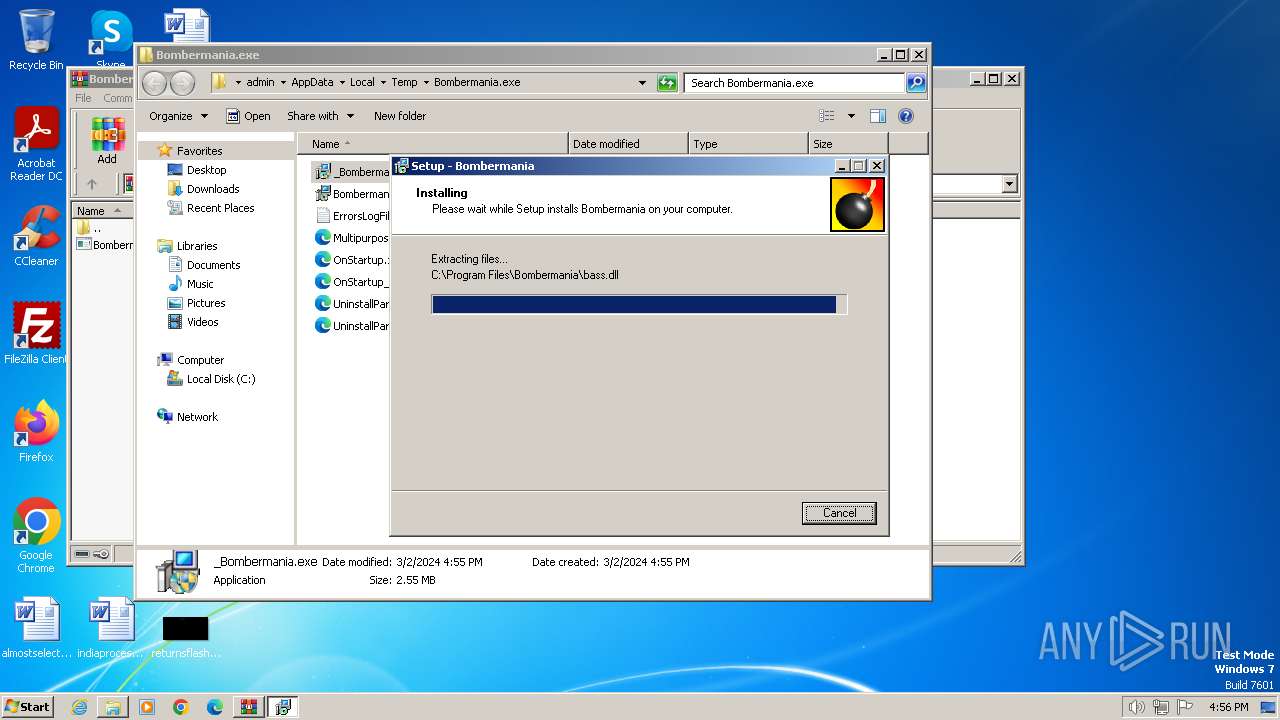Screen dimensions: 1280x720
Task: Click the Explorer forward navigation arrow
Action: click(x=182, y=83)
